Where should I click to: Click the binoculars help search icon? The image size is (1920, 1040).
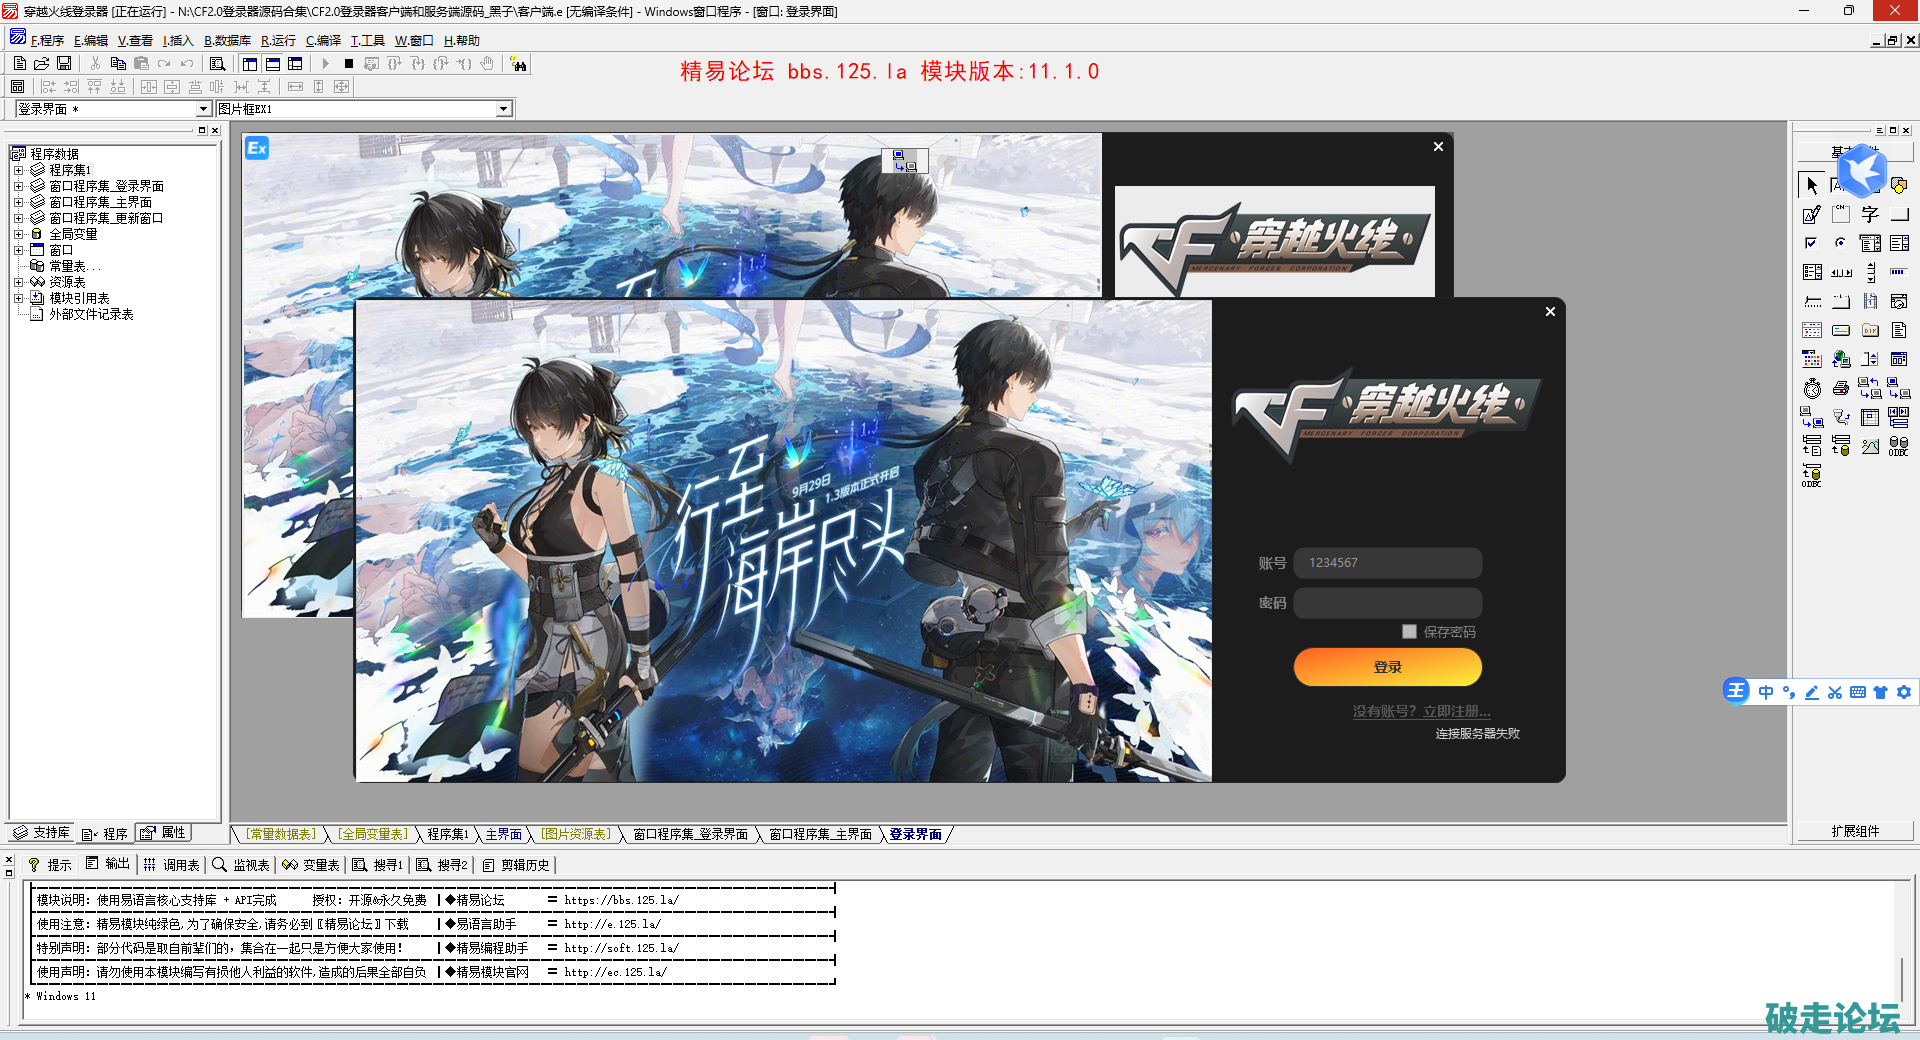(518, 64)
